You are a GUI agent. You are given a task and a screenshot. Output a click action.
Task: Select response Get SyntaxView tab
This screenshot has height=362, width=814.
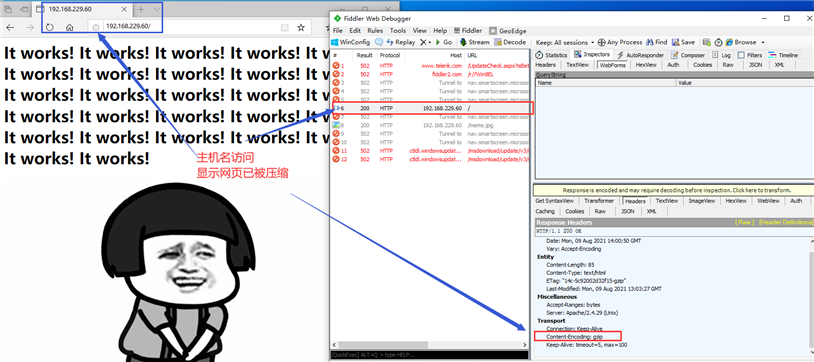(554, 201)
